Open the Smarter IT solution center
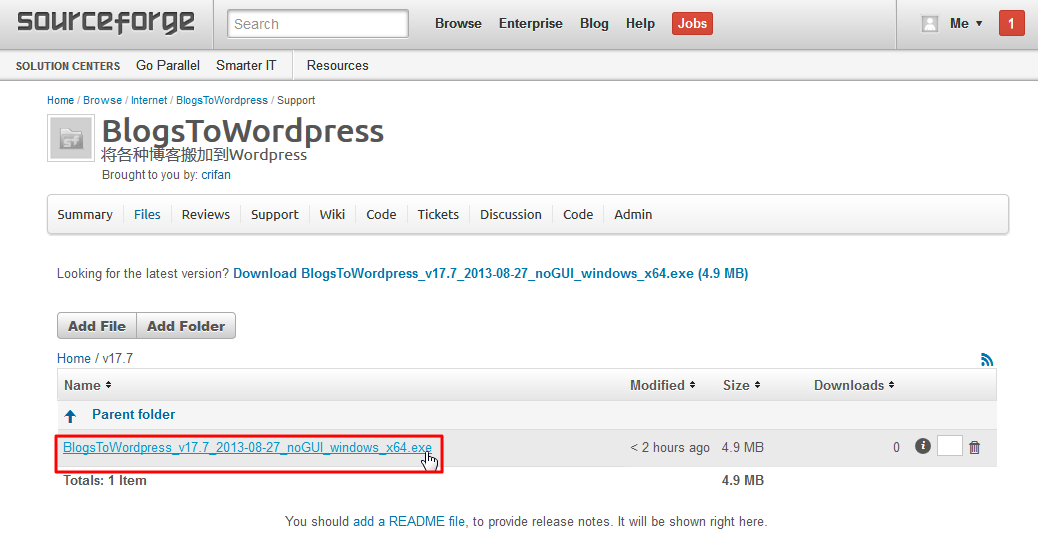This screenshot has width=1038, height=553. [x=246, y=66]
